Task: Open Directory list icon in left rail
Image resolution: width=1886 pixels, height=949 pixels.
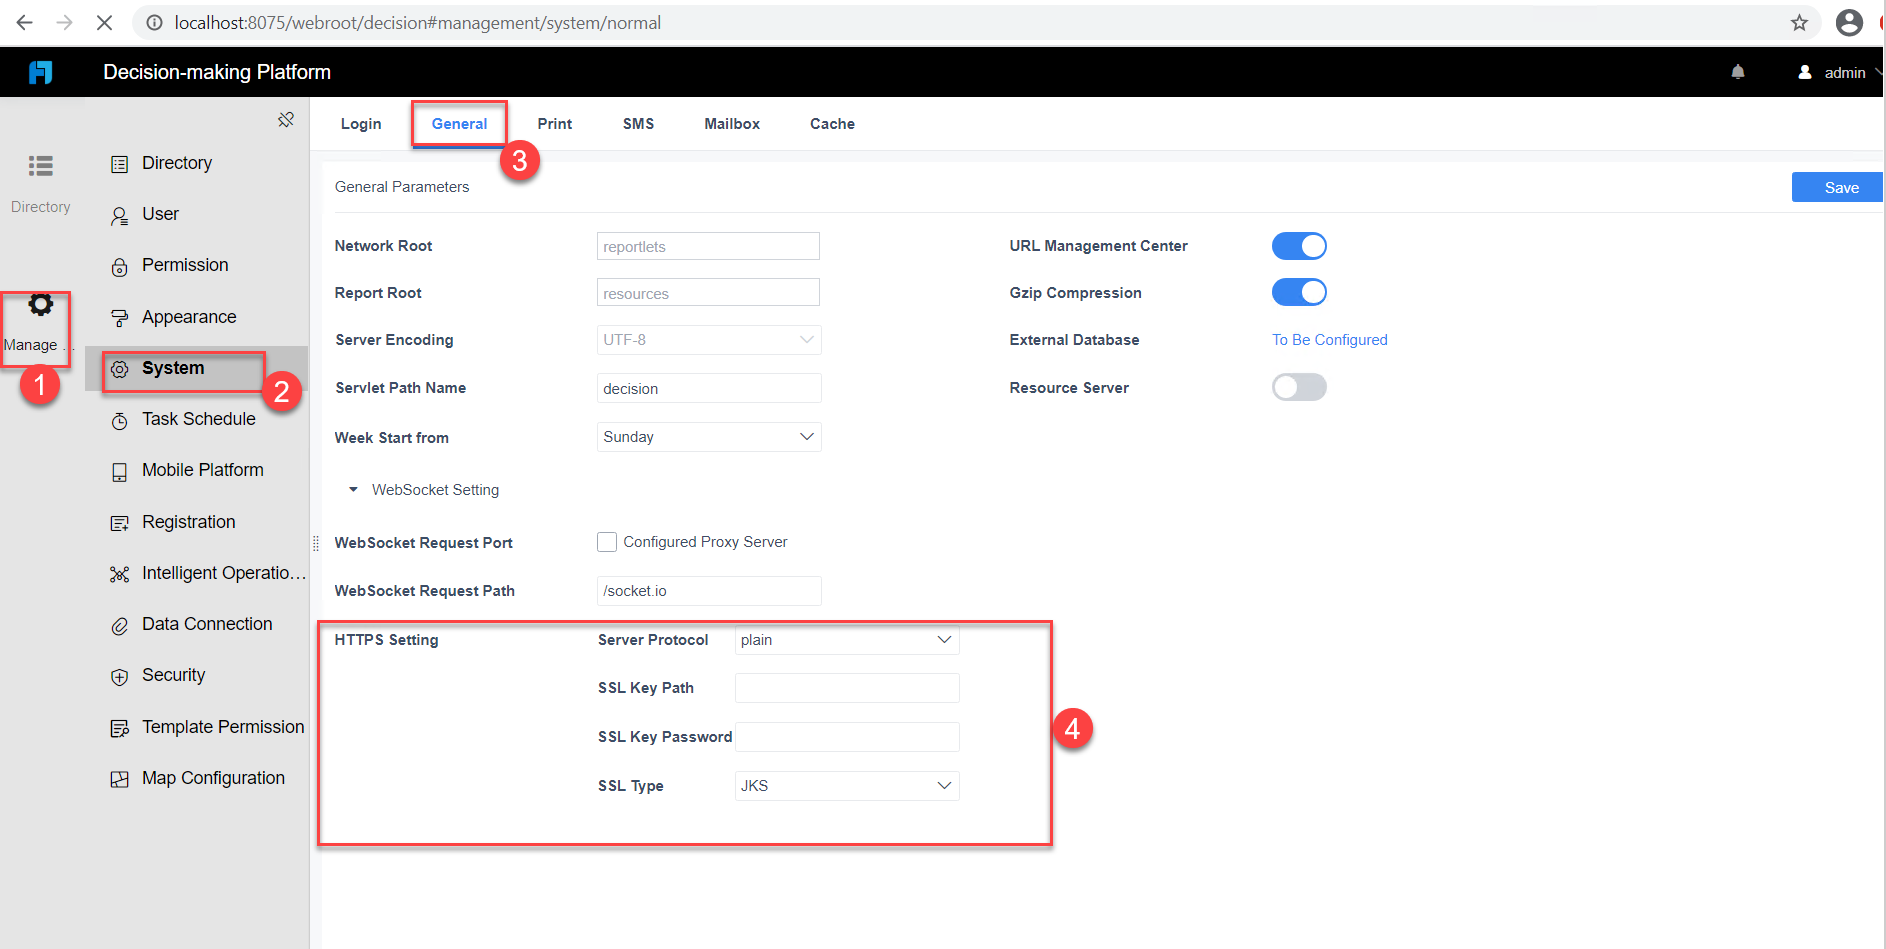Action: [41, 166]
